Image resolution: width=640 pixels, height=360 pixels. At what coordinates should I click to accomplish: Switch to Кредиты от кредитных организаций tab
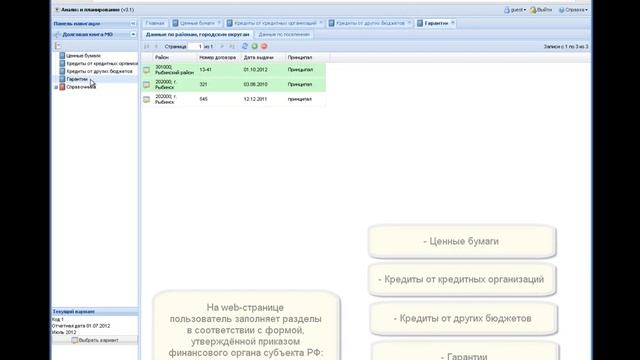[x=275, y=23]
